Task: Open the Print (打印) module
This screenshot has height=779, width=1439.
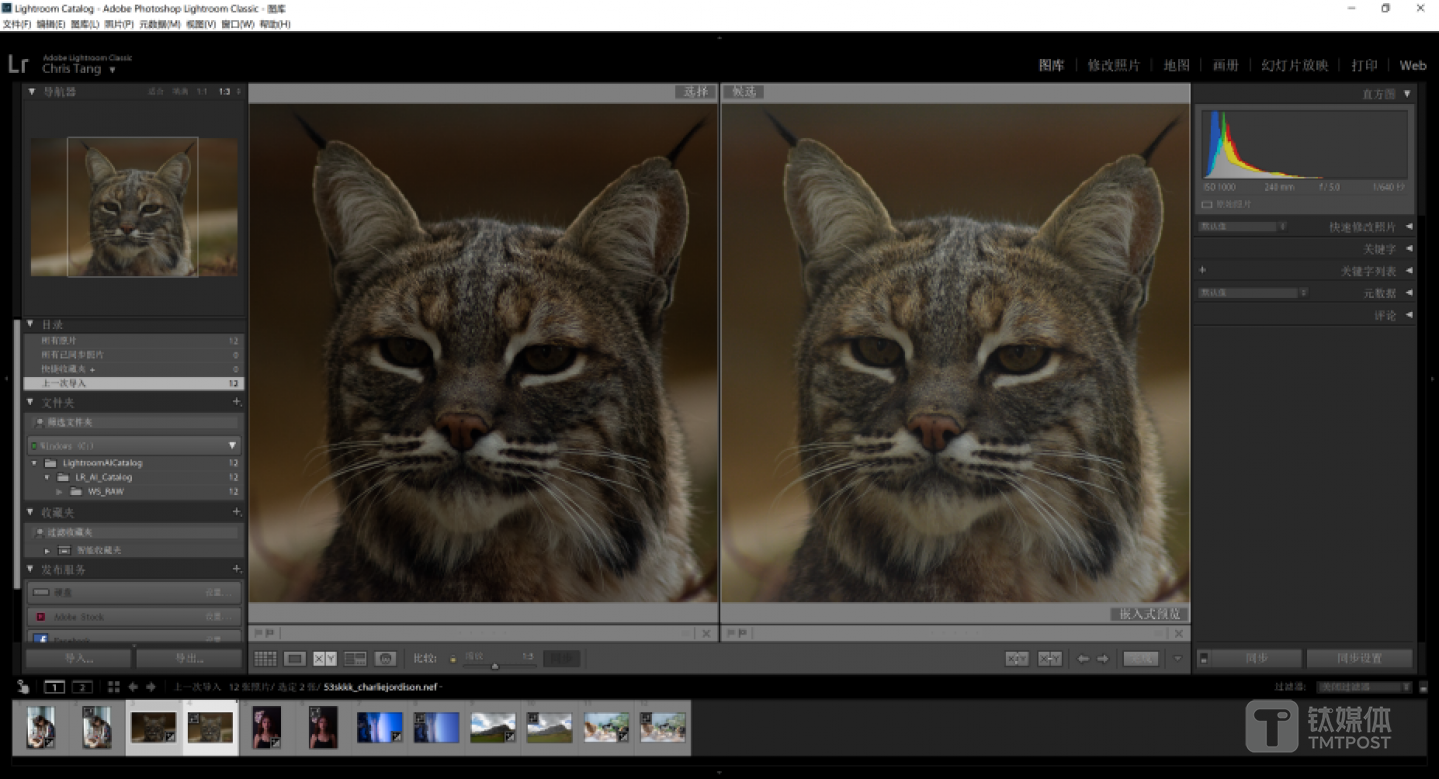Action: click(1364, 65)
